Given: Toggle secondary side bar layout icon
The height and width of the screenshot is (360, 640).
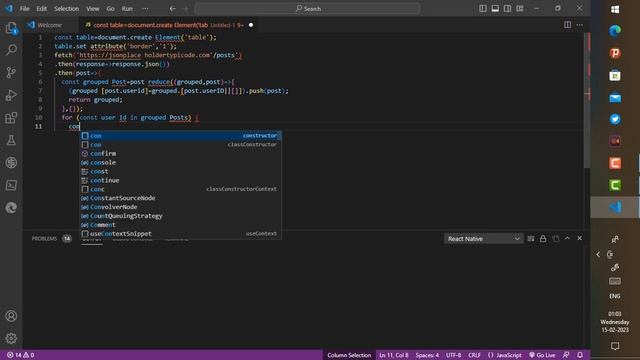Looking at the screenshot, I should [x=507, y=8].
